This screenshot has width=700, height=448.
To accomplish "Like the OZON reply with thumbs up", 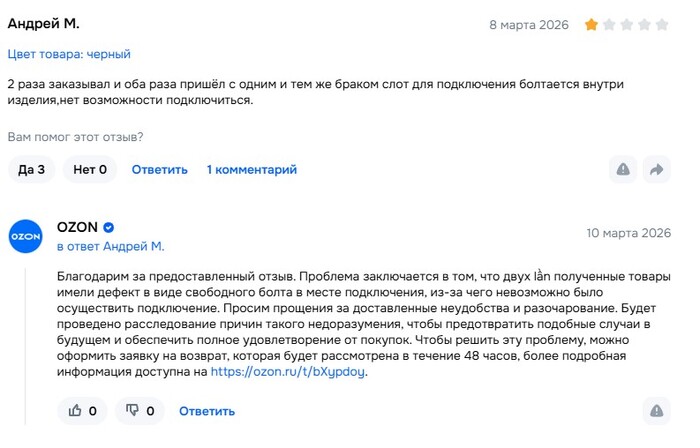I will point(83,410).
